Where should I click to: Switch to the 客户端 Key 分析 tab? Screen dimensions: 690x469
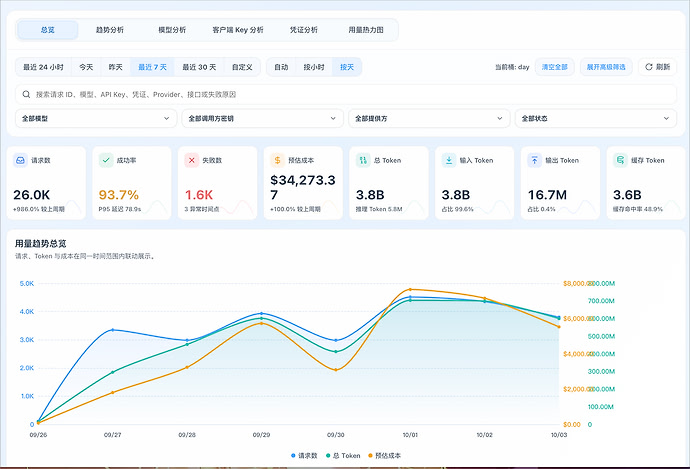[x=238, y=30]
